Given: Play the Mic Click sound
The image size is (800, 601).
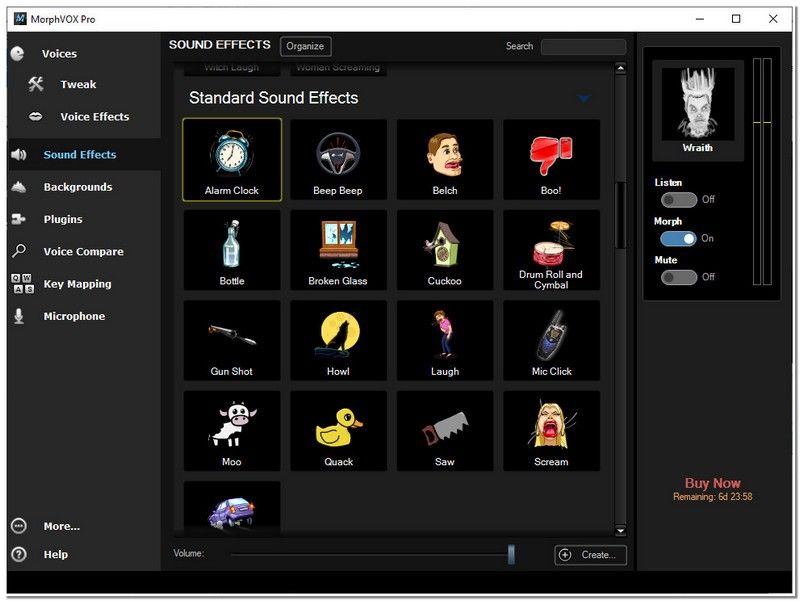Looking at the screenshot, I should coord(552,340).
